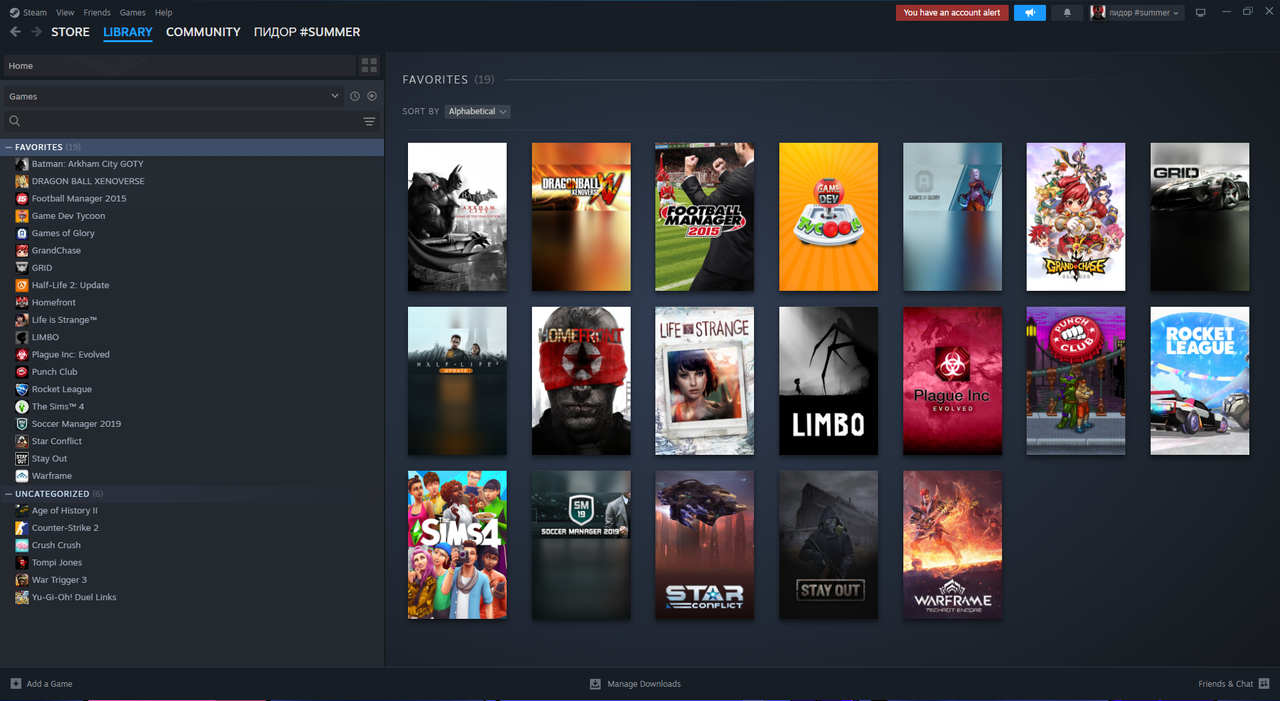This screenshot has height=701, width=1280.
Task: Click the back navigation arrow
Action: 15,32
